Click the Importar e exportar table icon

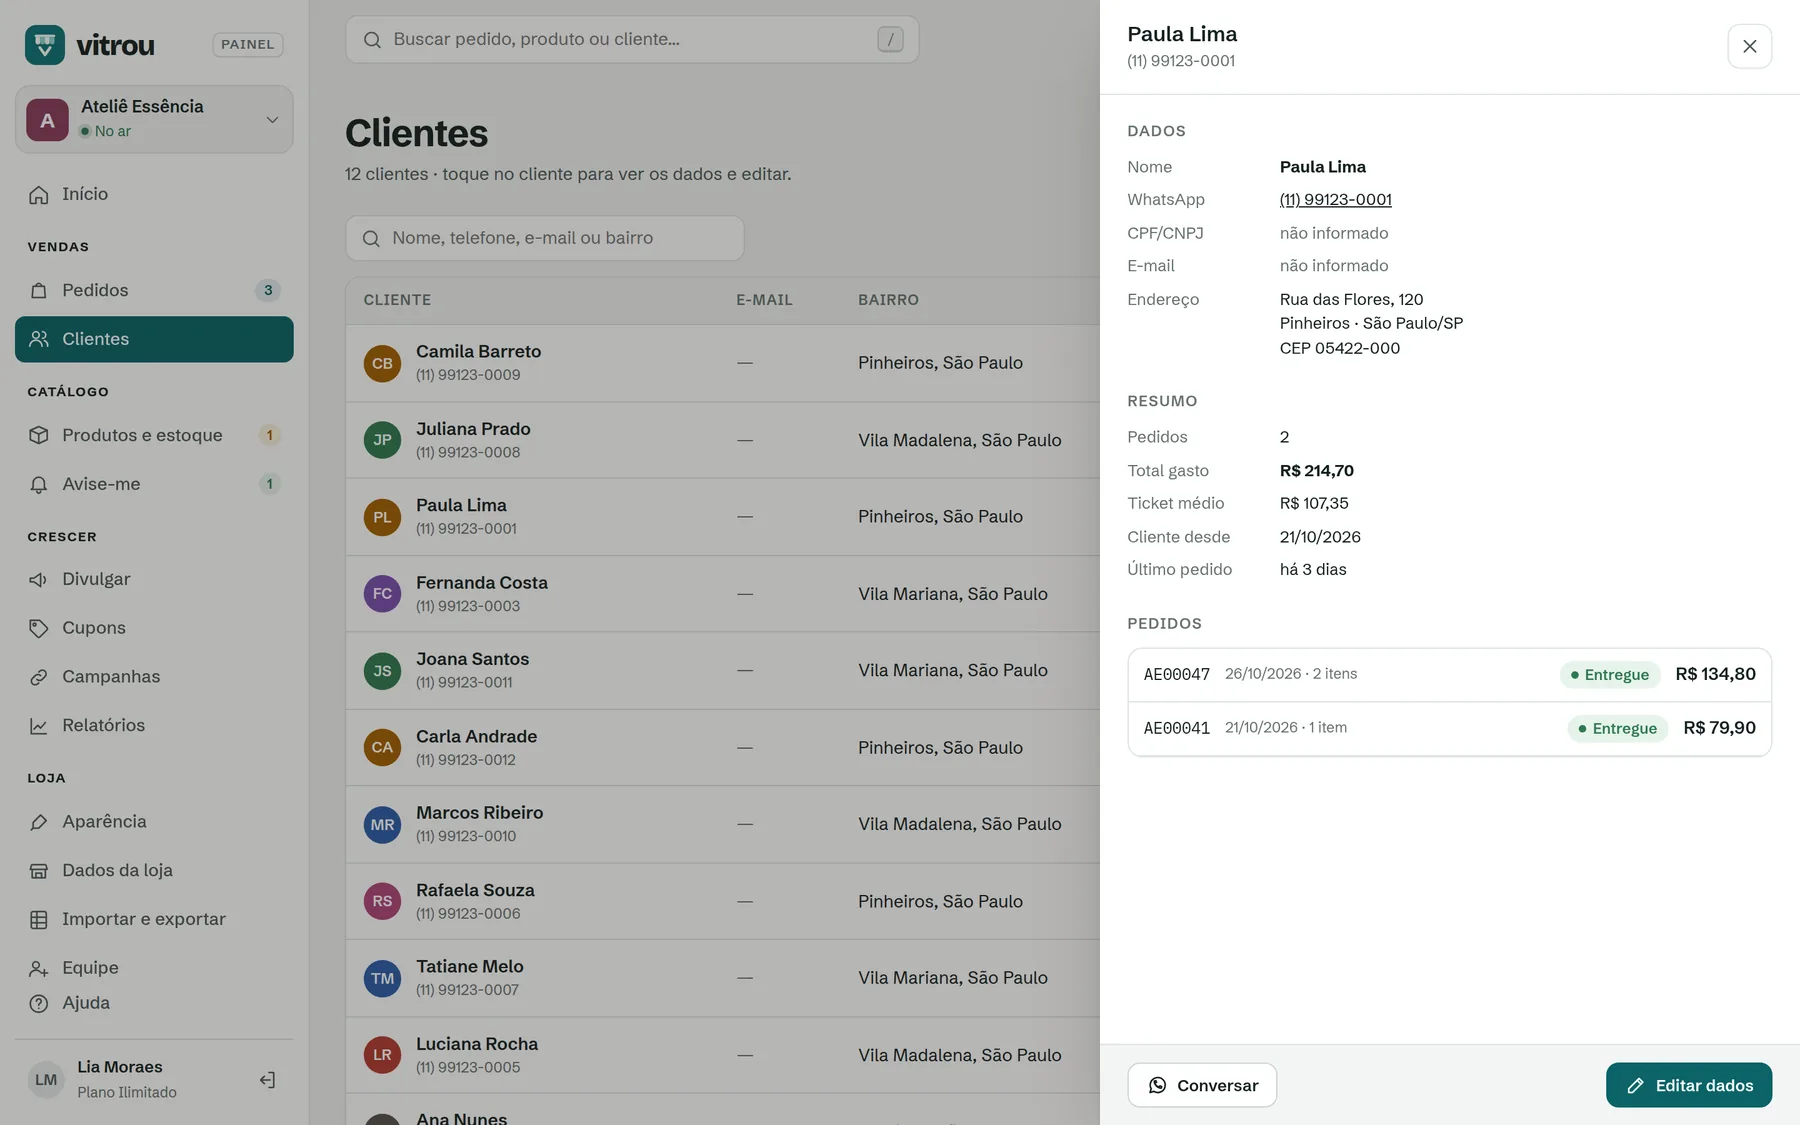point(39,920)
